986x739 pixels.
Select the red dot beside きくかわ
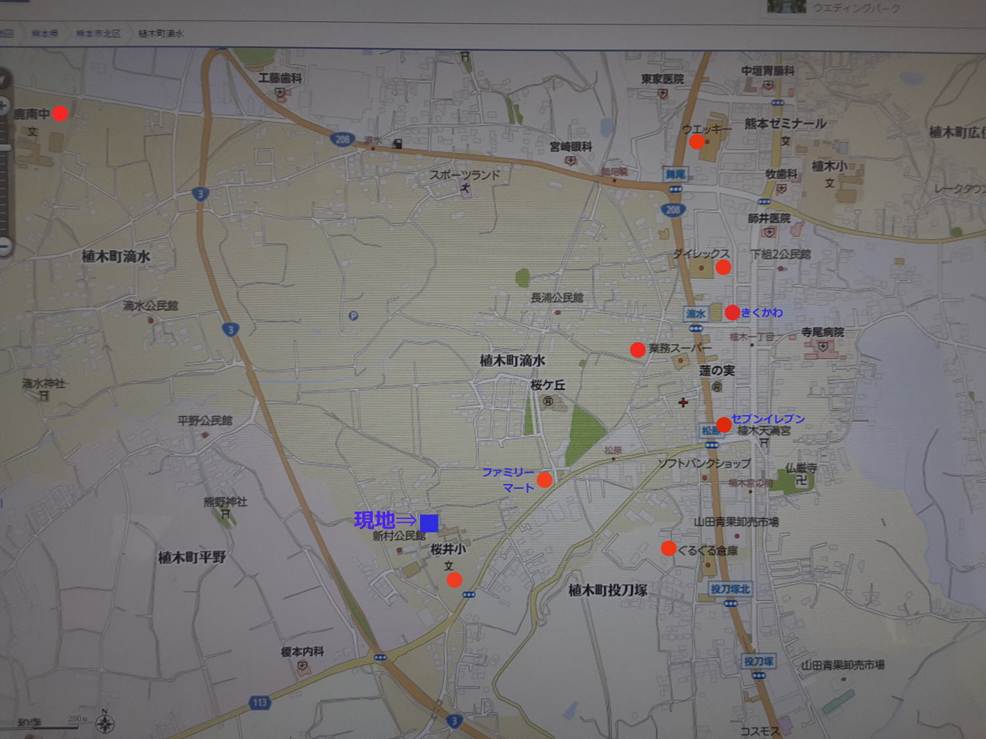click(x=732, y=312)
